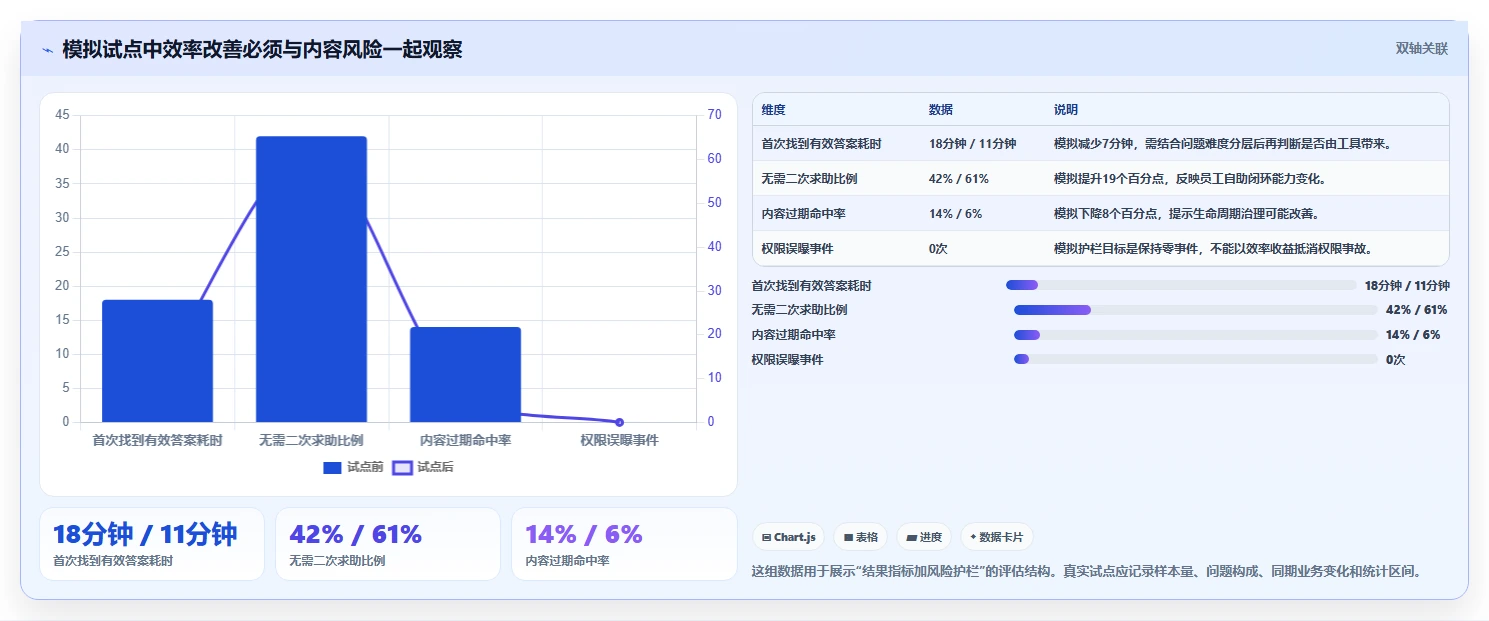The width and height of the screenshot is (1489, 621).
Task: Click table cell 14% / 6%
Action: coord(955,214)
